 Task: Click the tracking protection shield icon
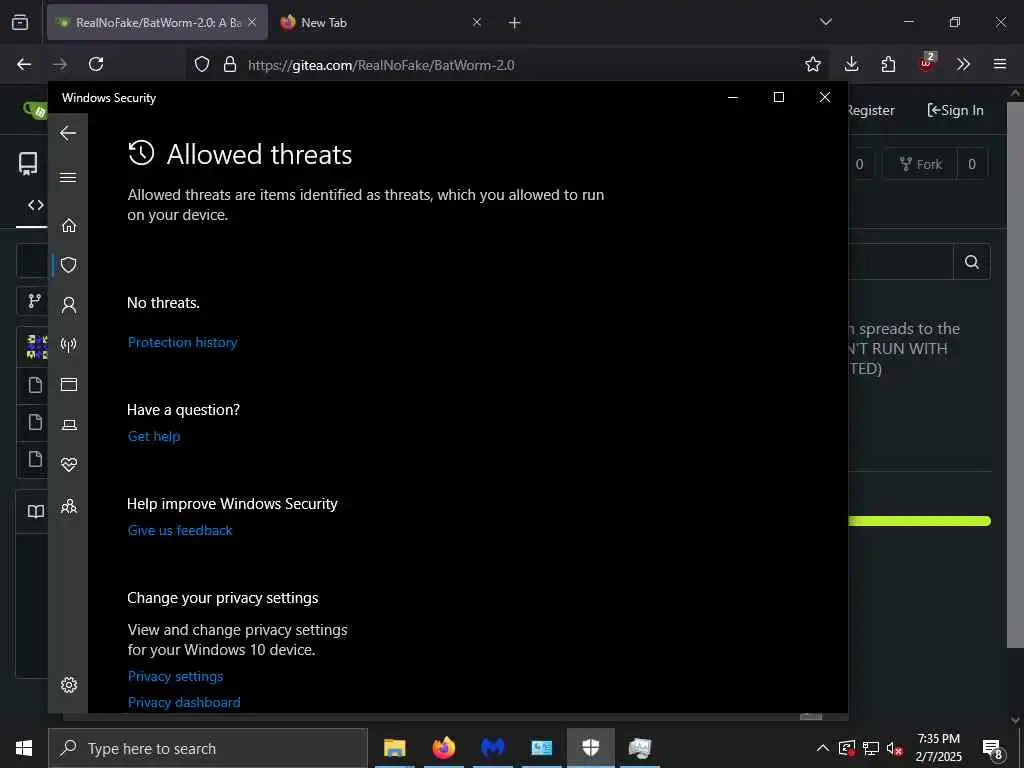pos(202,64)
